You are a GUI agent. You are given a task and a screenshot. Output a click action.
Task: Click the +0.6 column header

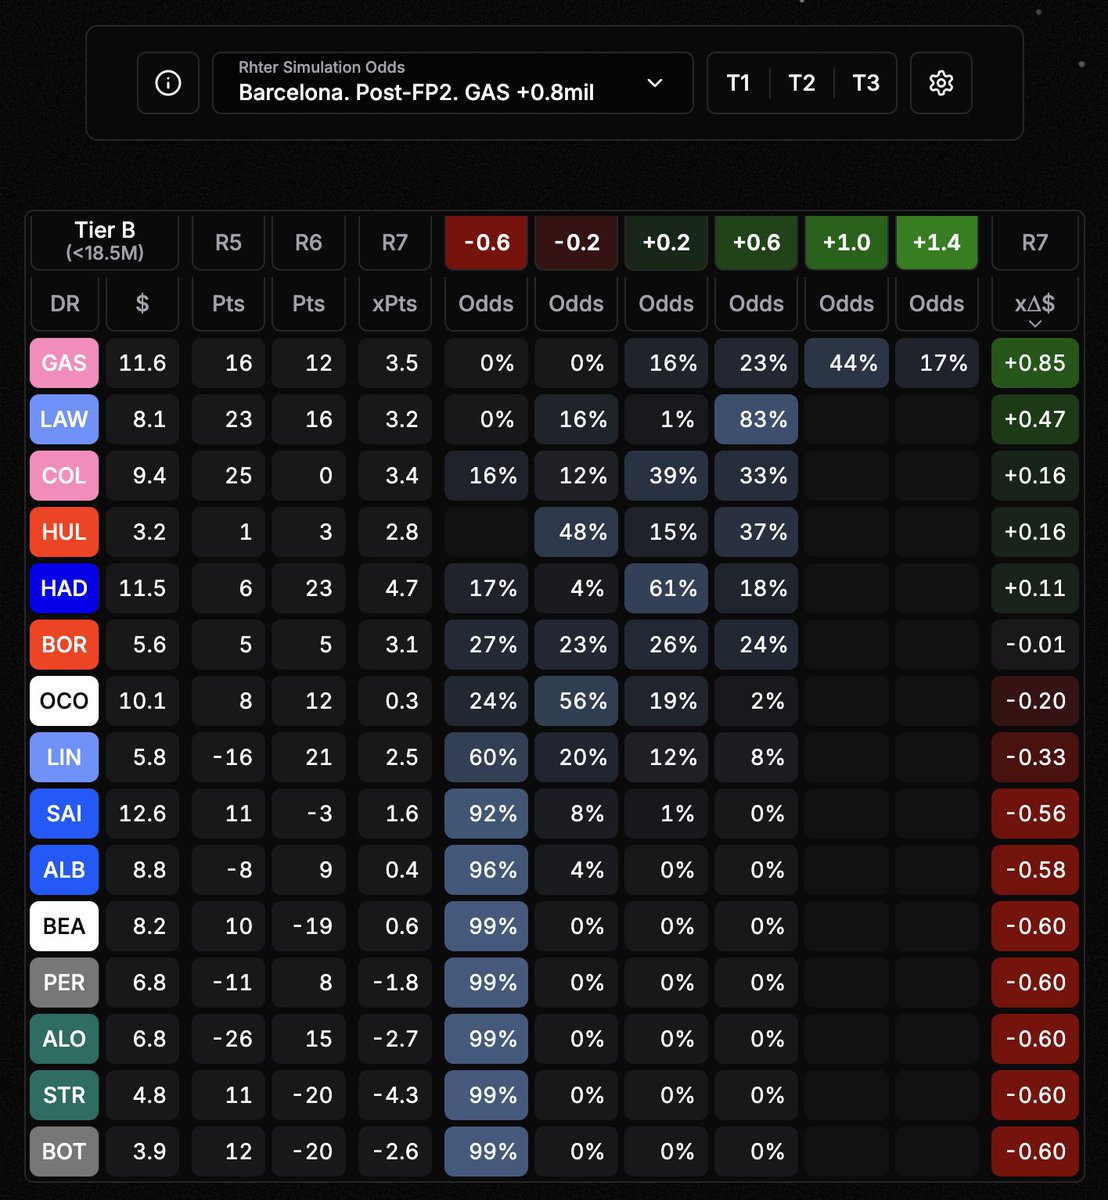tap(756, 243)
